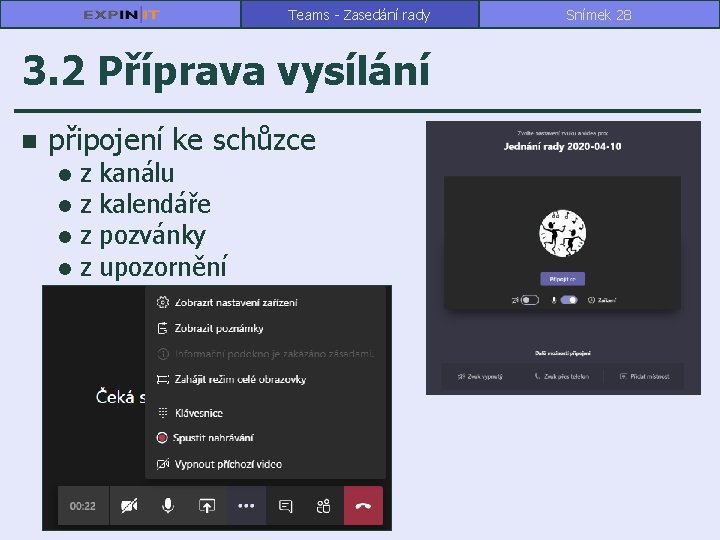Viewport: 720px width, 540px height.
Task: Click bullet text z pozvánky
Action: point(143,236)
